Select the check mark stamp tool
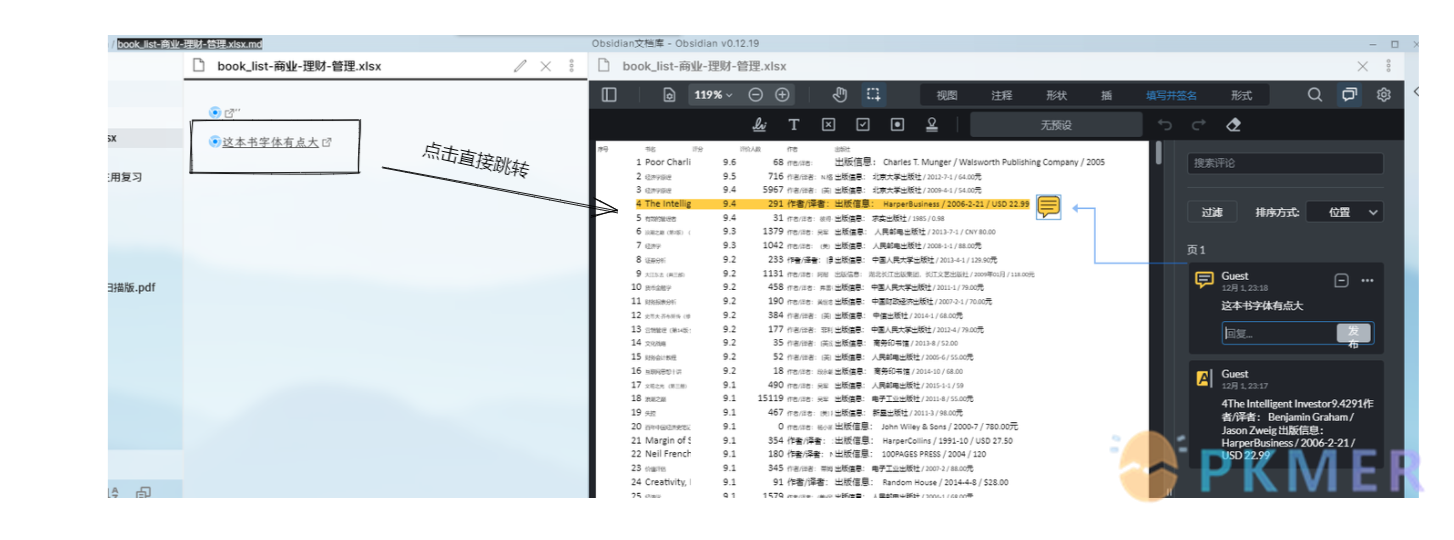 click(x=863, y=125)
